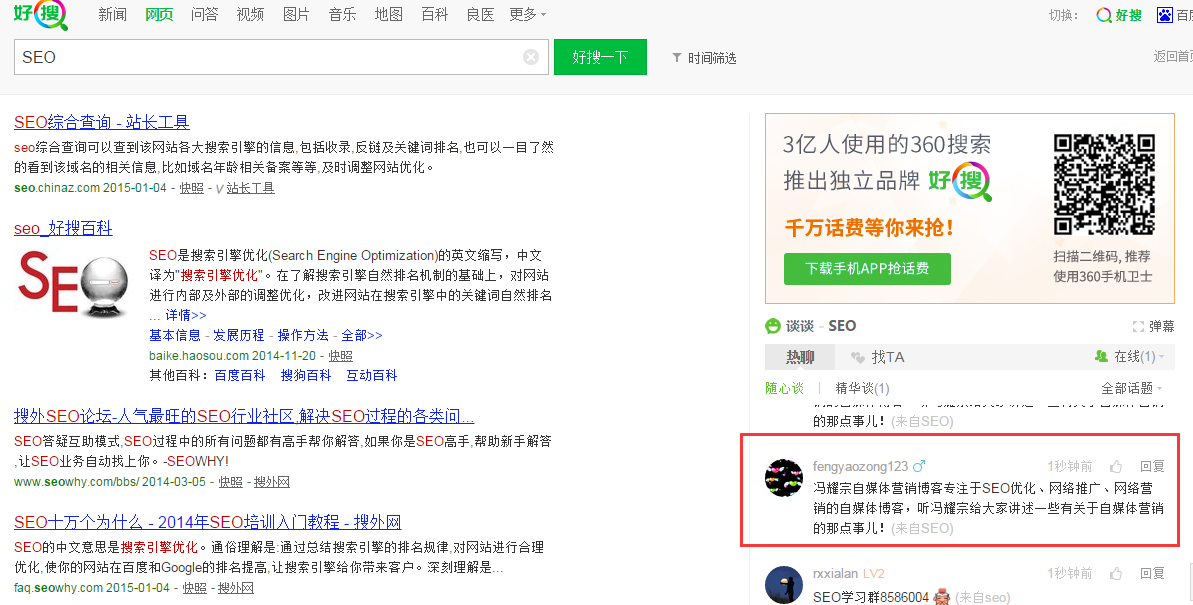Reply to fengyaozong123 via 回复
Image resolution: width=1193 pixels, height=605 pixels.
pos(1153,466)
